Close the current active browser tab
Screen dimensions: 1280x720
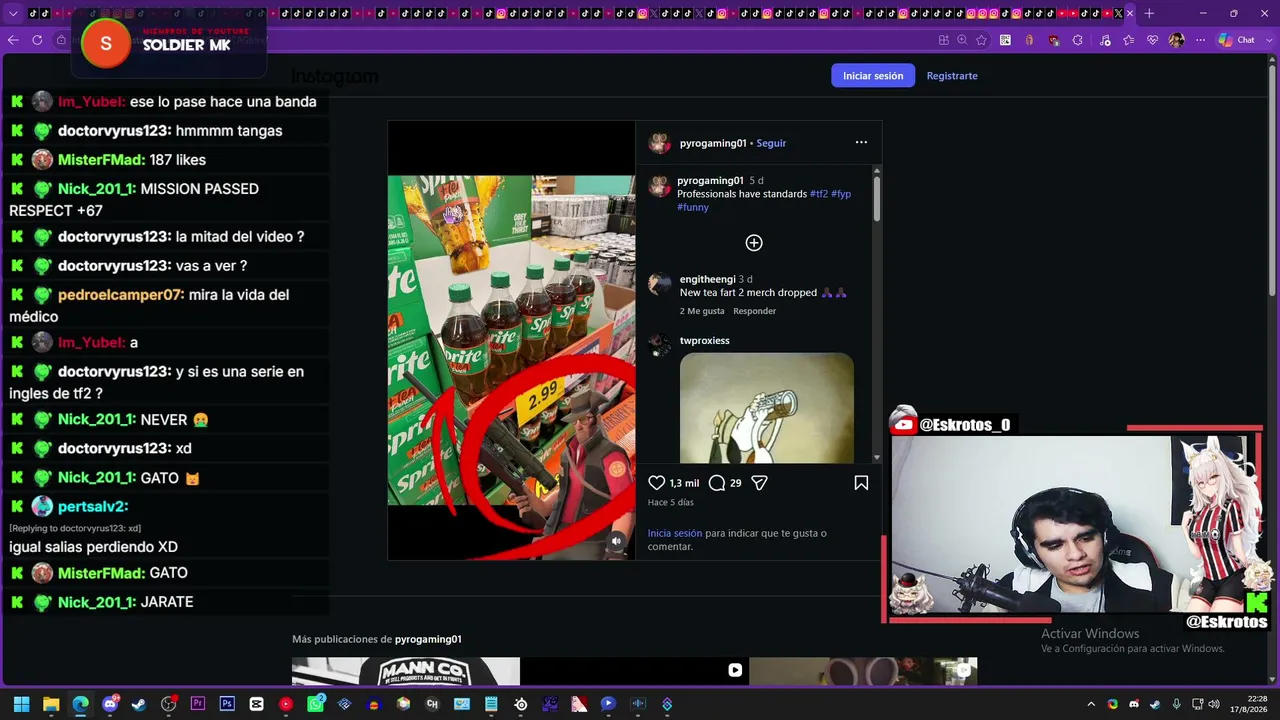(1131, 13)
